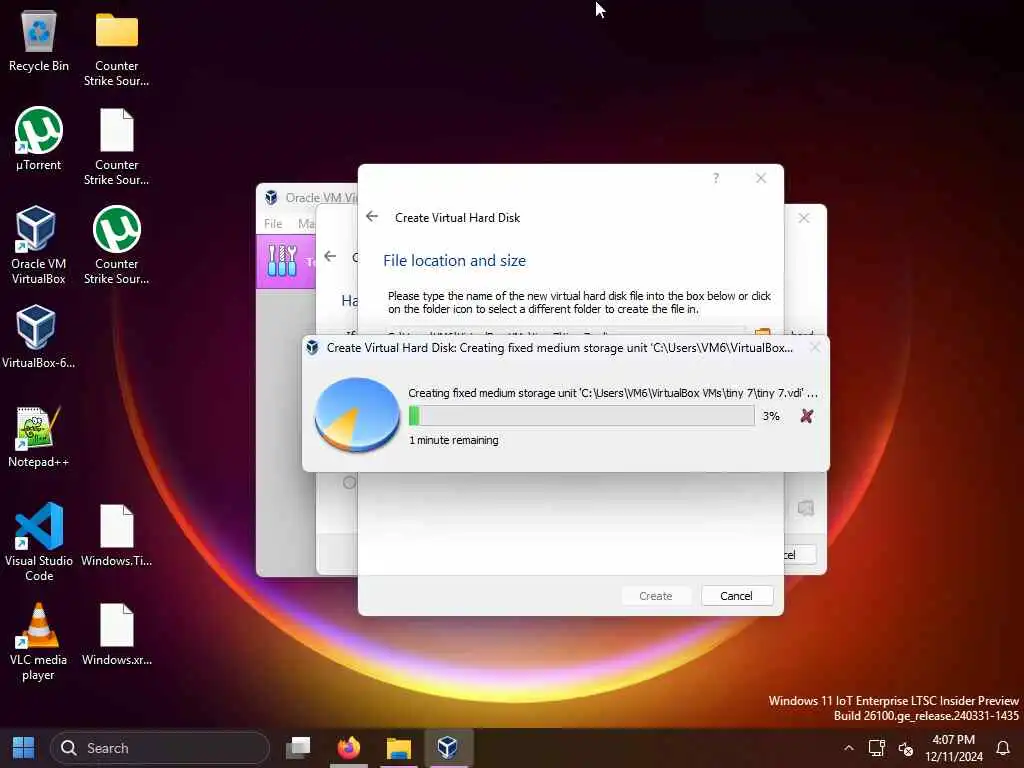
Task: Select the Counter Strike Source blank file icon
Action: pyautogui.click(x=116, y=147)
